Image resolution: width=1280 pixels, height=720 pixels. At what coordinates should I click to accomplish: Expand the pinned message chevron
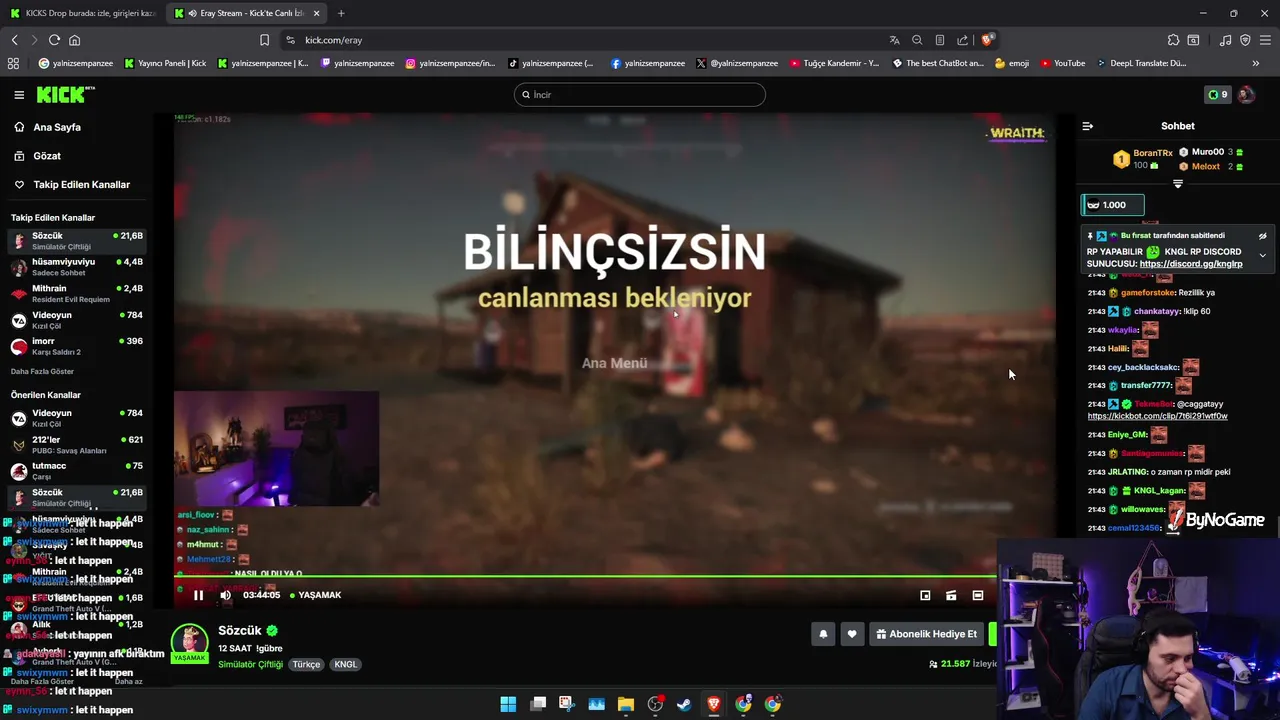click(1262, 256)
